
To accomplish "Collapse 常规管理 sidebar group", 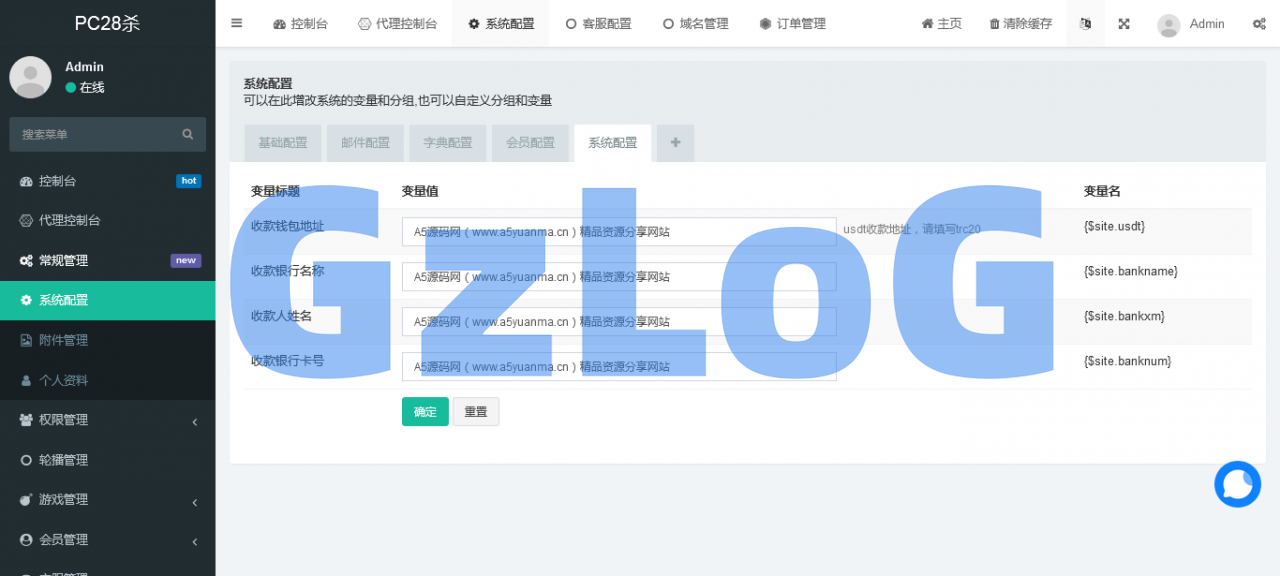I will tap(107, 260).
